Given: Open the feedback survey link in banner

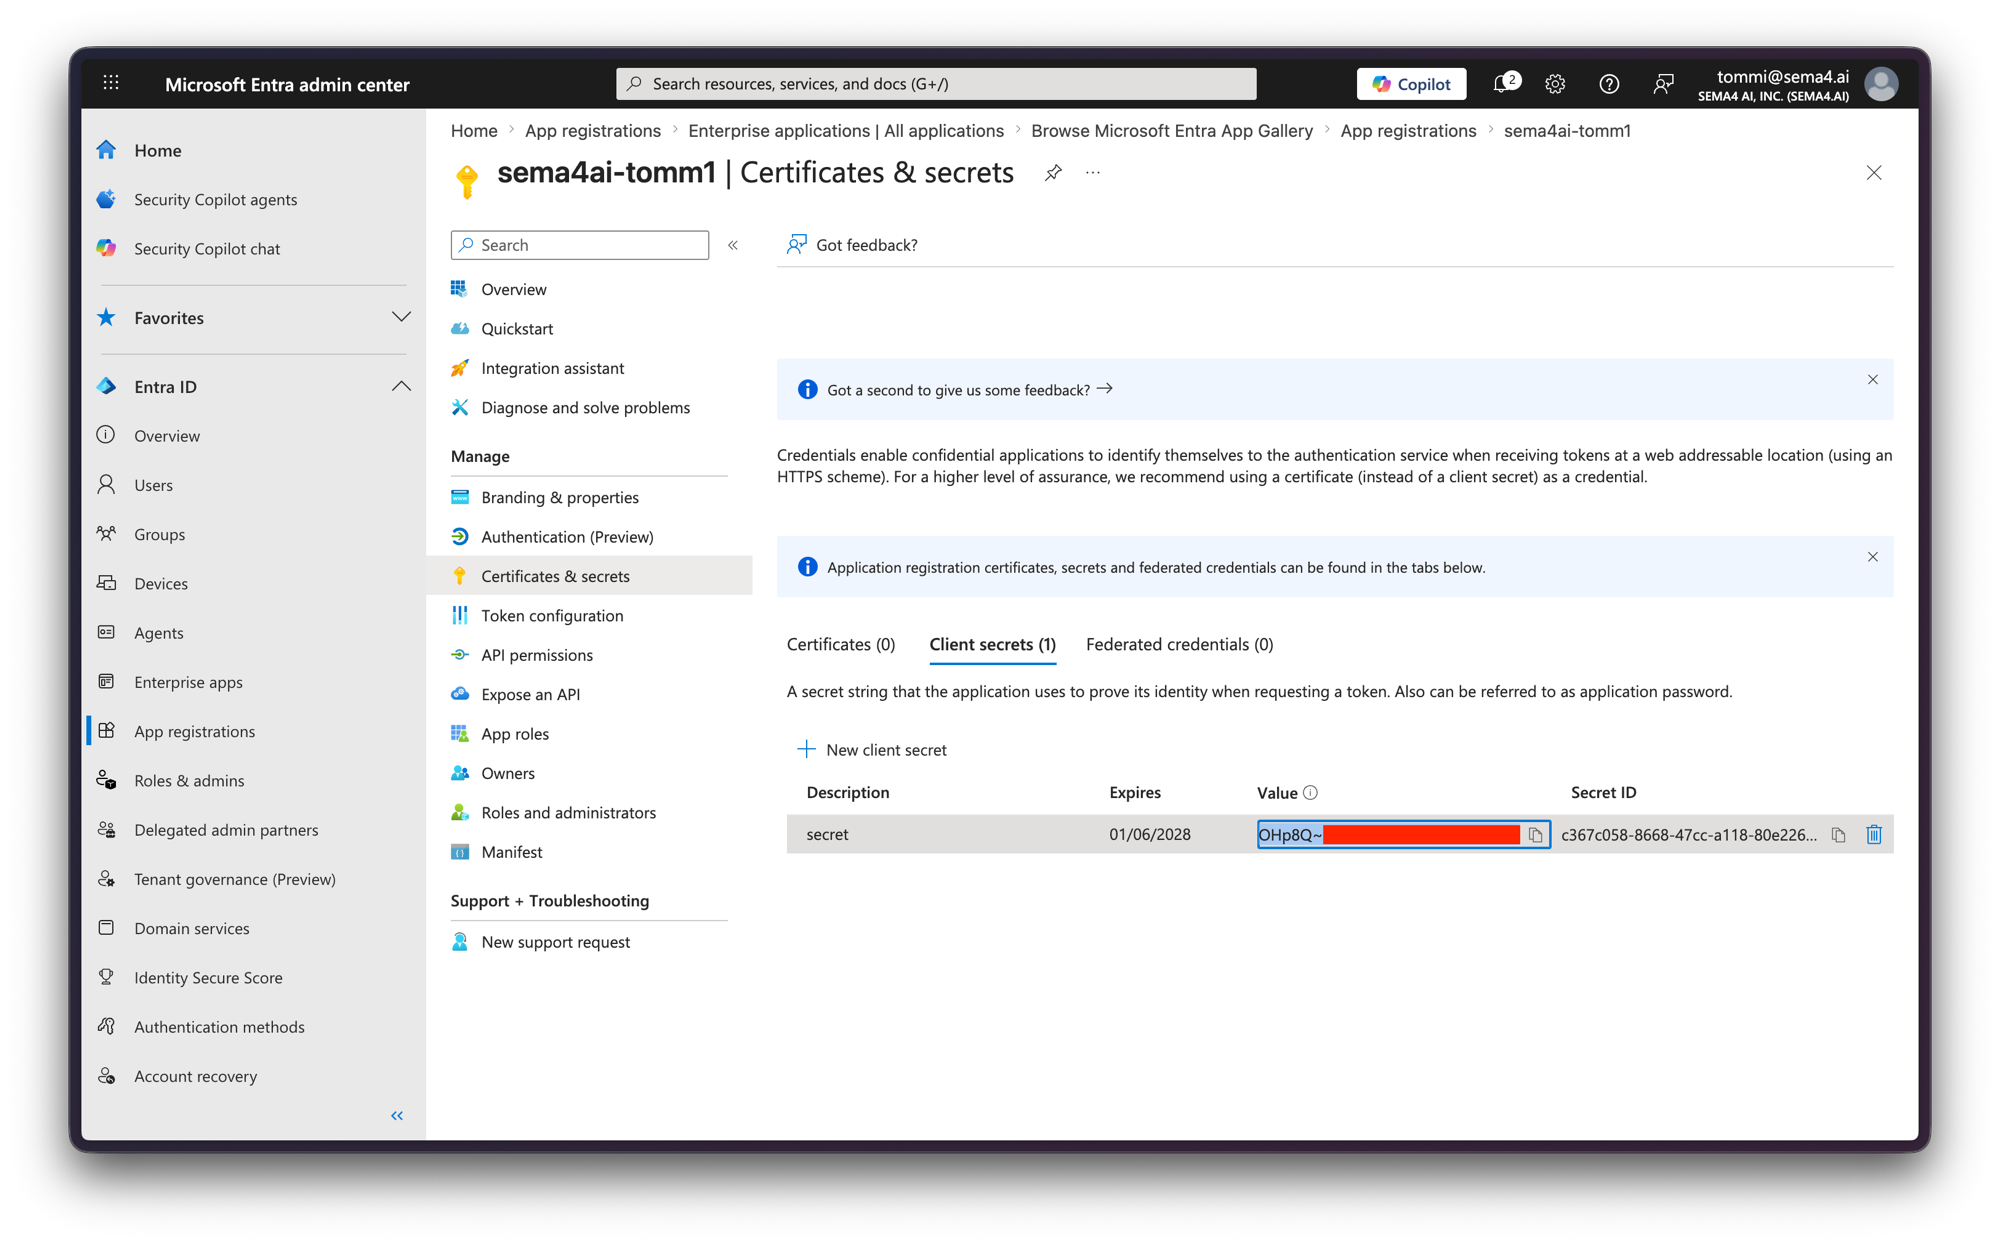Looking at the screenshot, I should (x=970, y=390).
